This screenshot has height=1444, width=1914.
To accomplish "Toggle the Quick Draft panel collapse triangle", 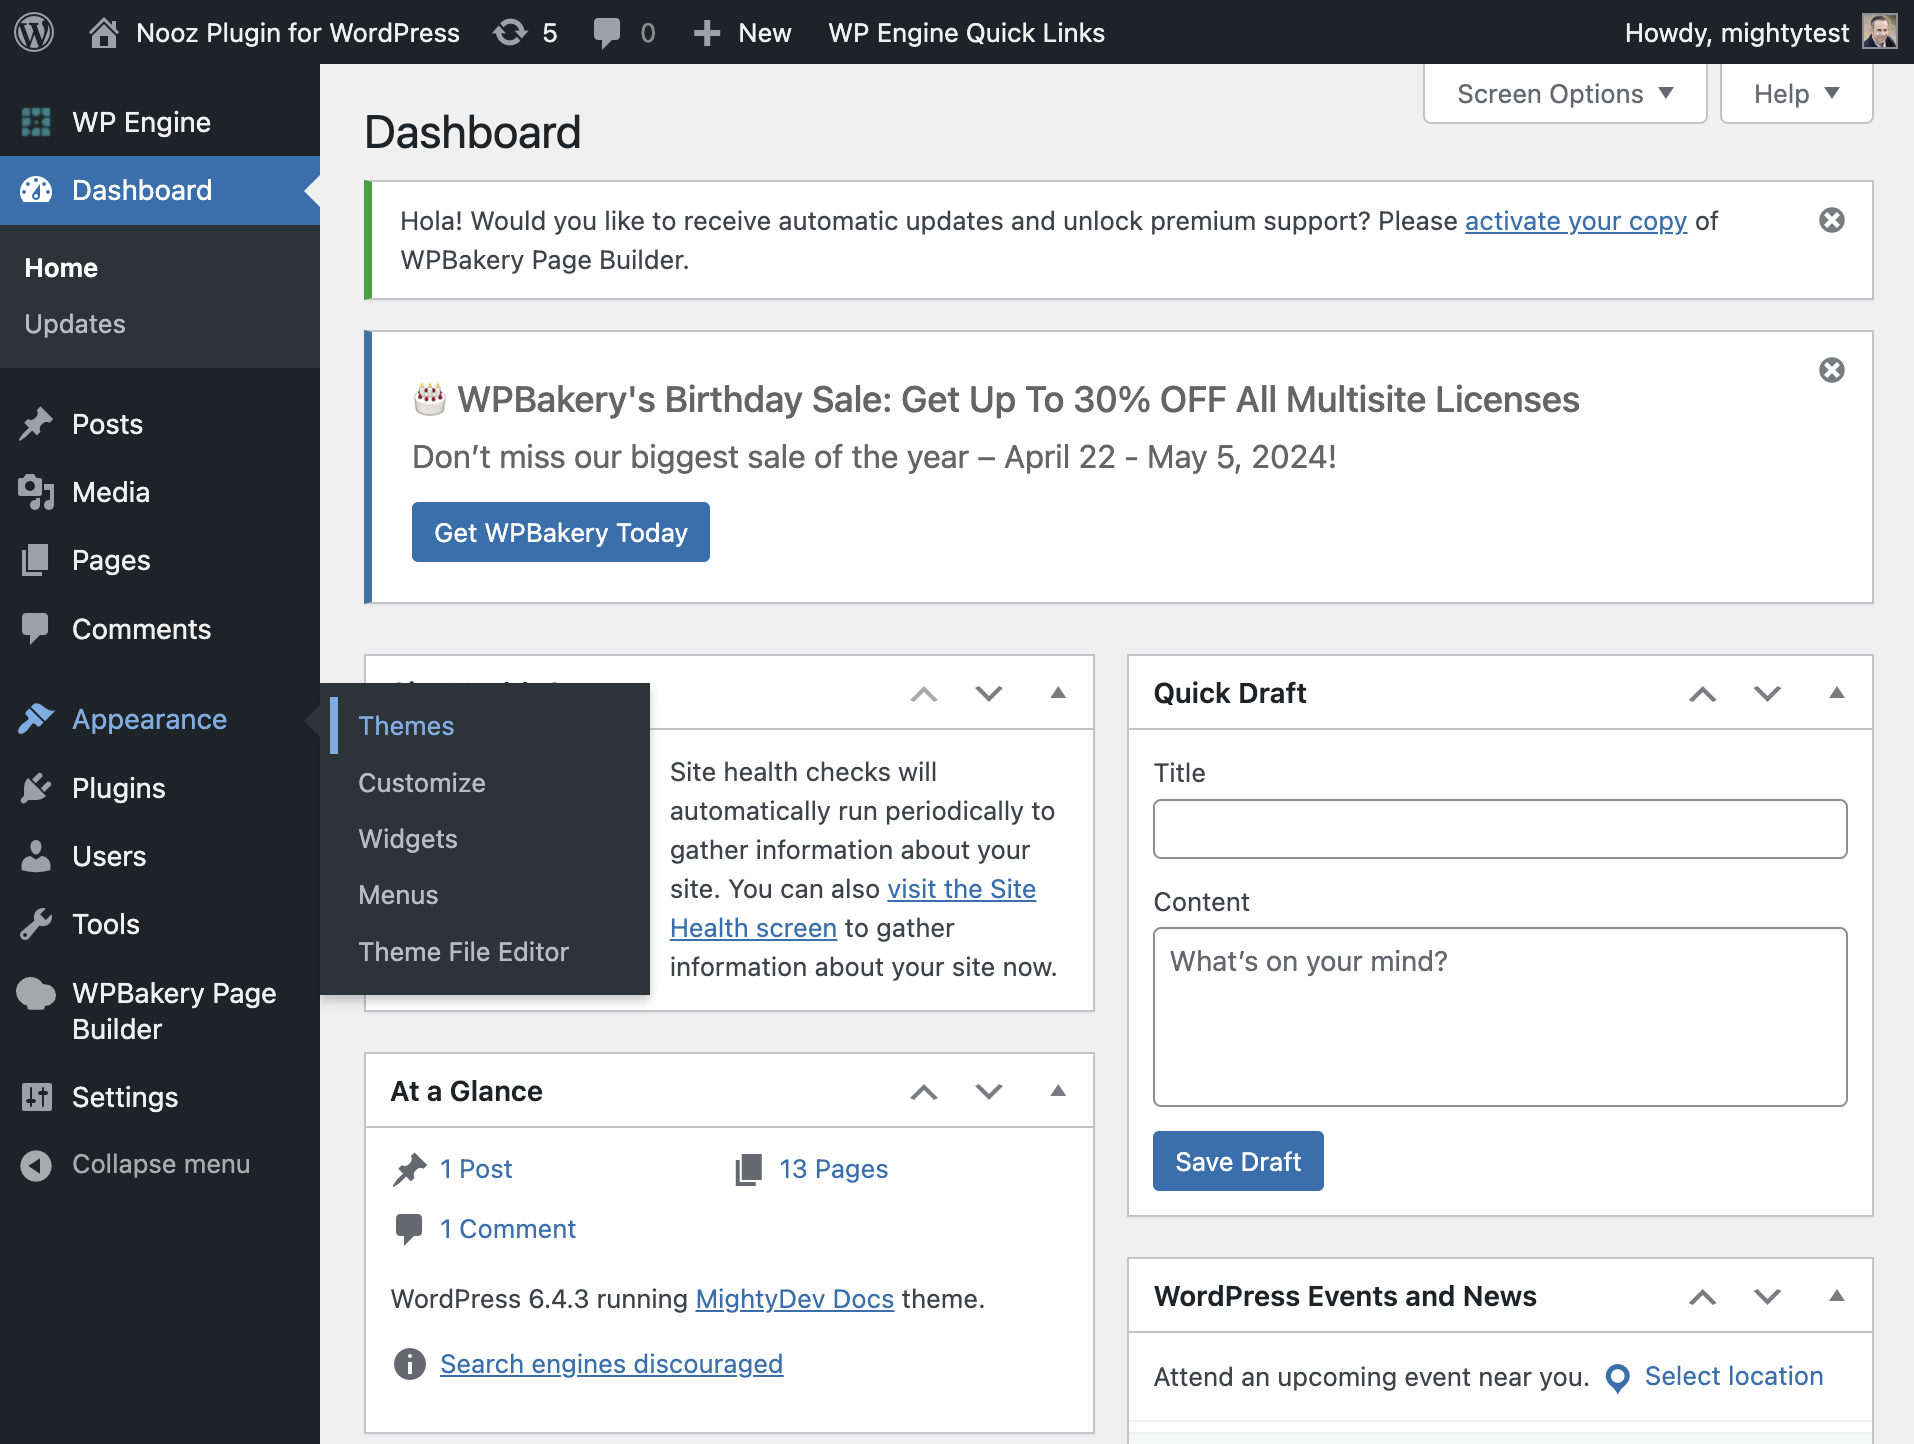I will [x=1837, y=693].
